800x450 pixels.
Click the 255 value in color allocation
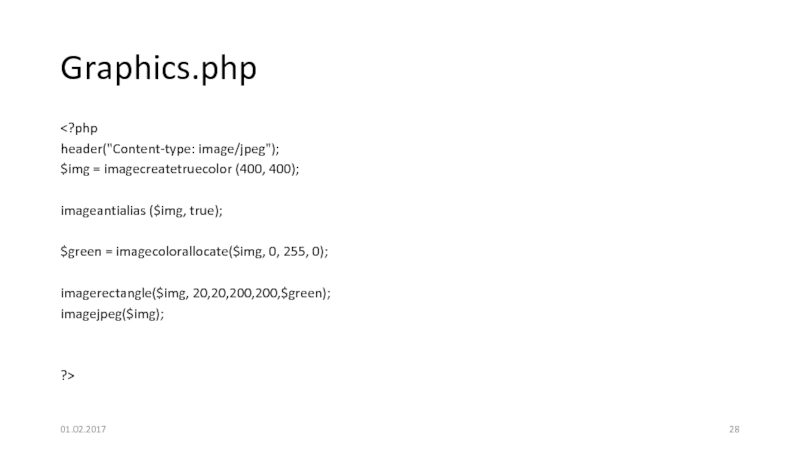click(294, 252)
